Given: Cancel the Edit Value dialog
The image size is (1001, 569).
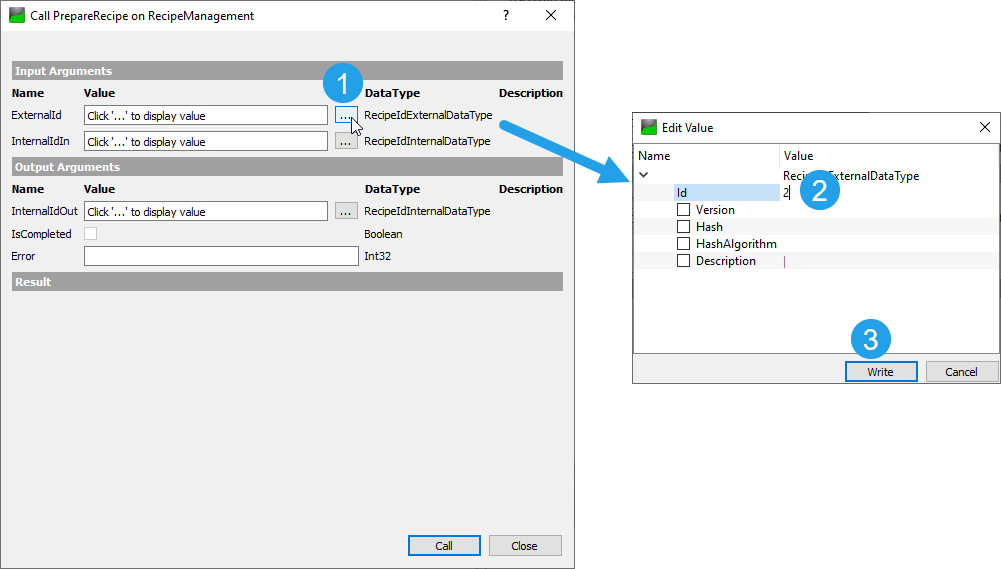Looking at the screenshot, I should pos(961,372).
